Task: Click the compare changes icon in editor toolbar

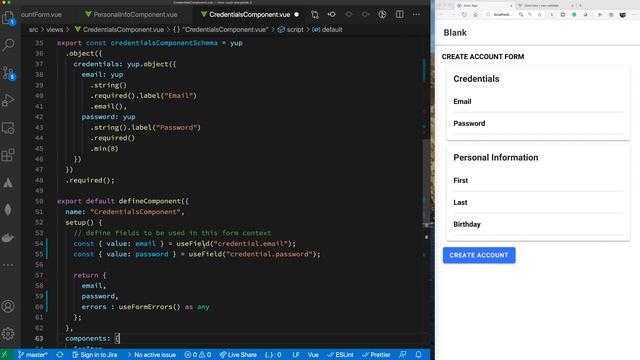Action: [x=315, y=15]
